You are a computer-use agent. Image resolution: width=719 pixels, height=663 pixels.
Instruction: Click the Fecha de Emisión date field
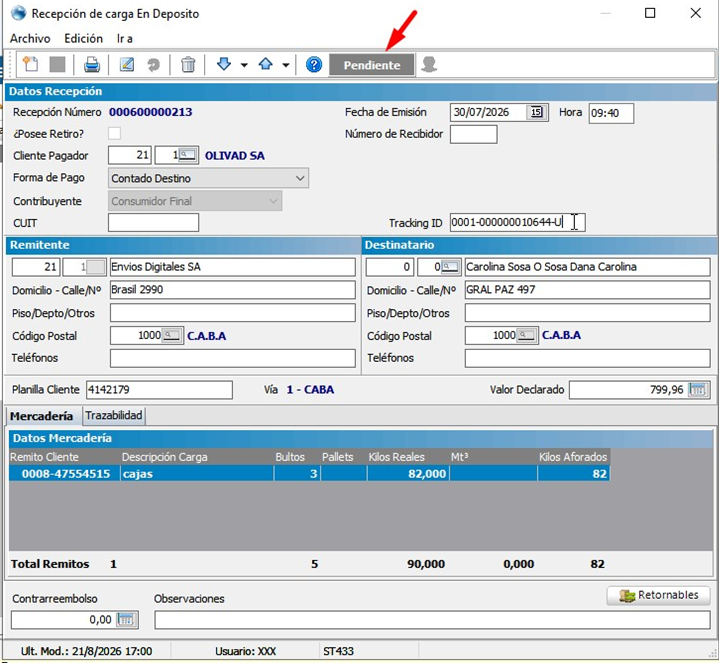[x=489, y=112]
